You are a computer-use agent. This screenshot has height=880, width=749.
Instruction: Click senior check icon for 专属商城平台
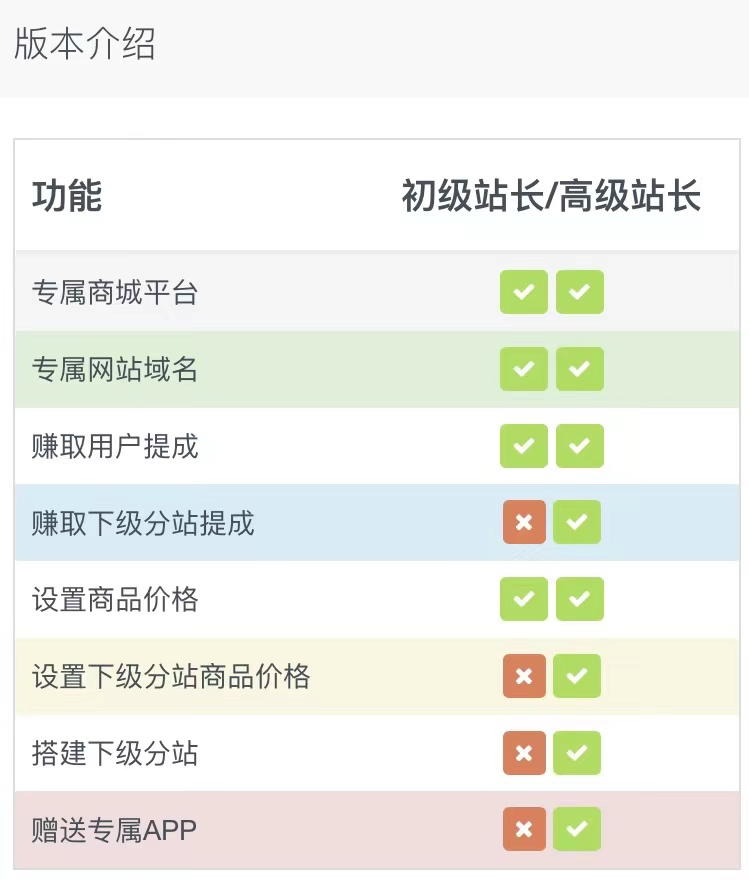580,293
